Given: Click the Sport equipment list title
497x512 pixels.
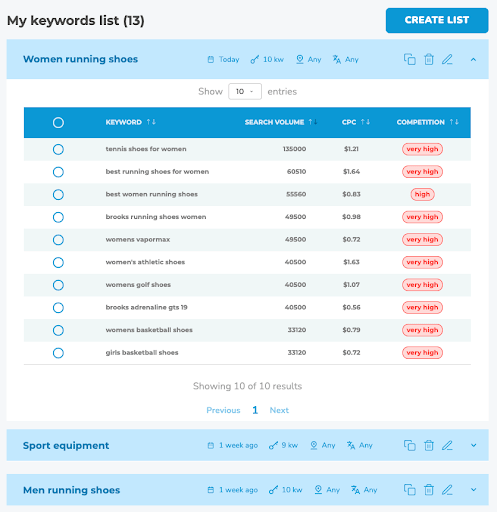Looking at the screenshot, I should [66, 446].
